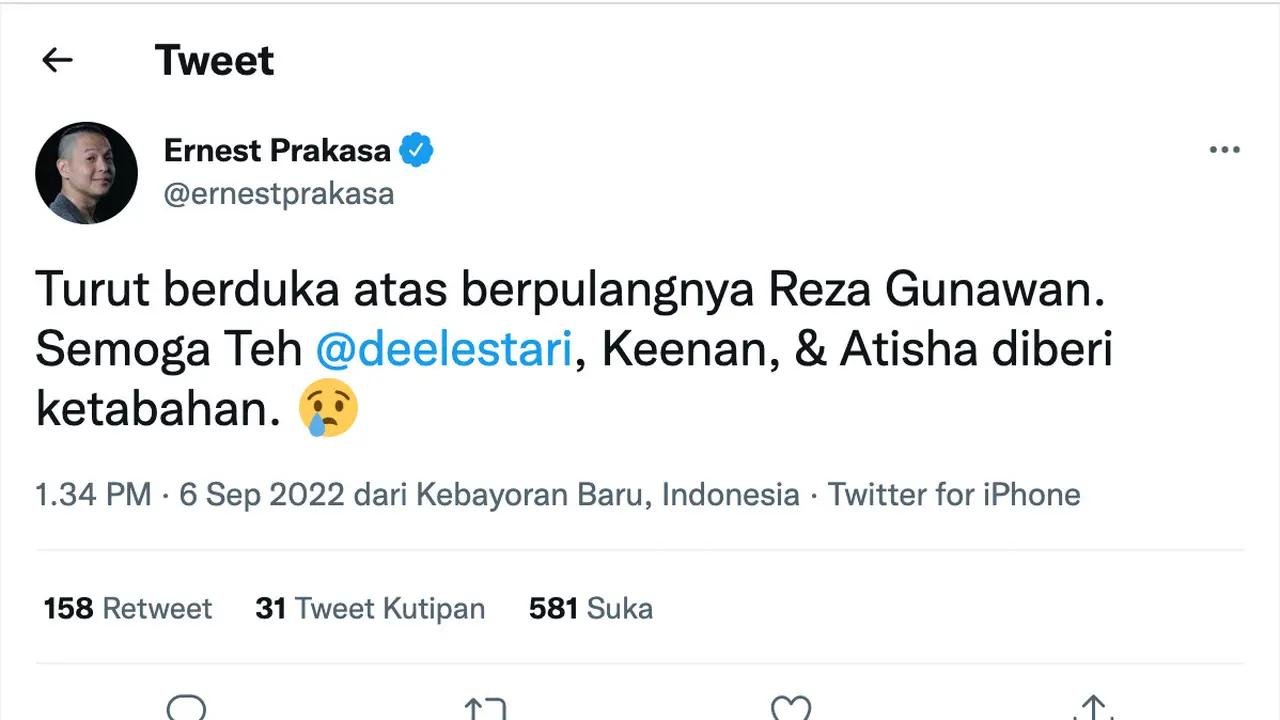Like the tweet with the heart icon
The height and width of the screenshot is (720, 1280).
coord(790,708)
